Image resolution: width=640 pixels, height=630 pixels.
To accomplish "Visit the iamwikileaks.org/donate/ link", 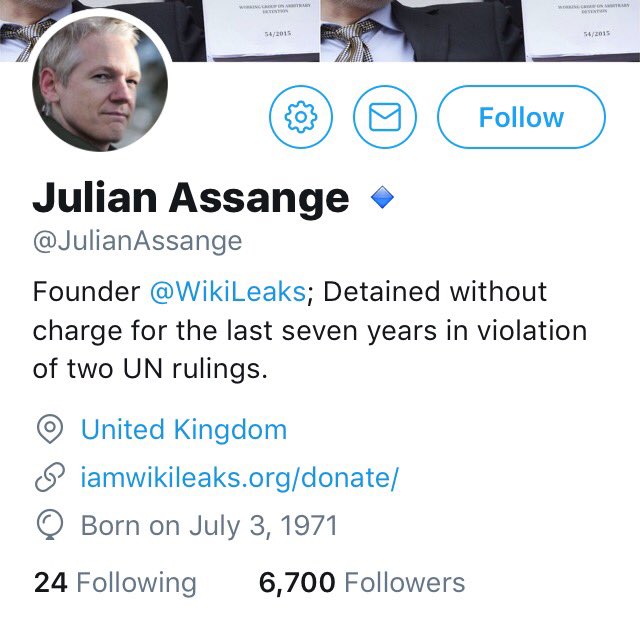I will click(240, 478).
